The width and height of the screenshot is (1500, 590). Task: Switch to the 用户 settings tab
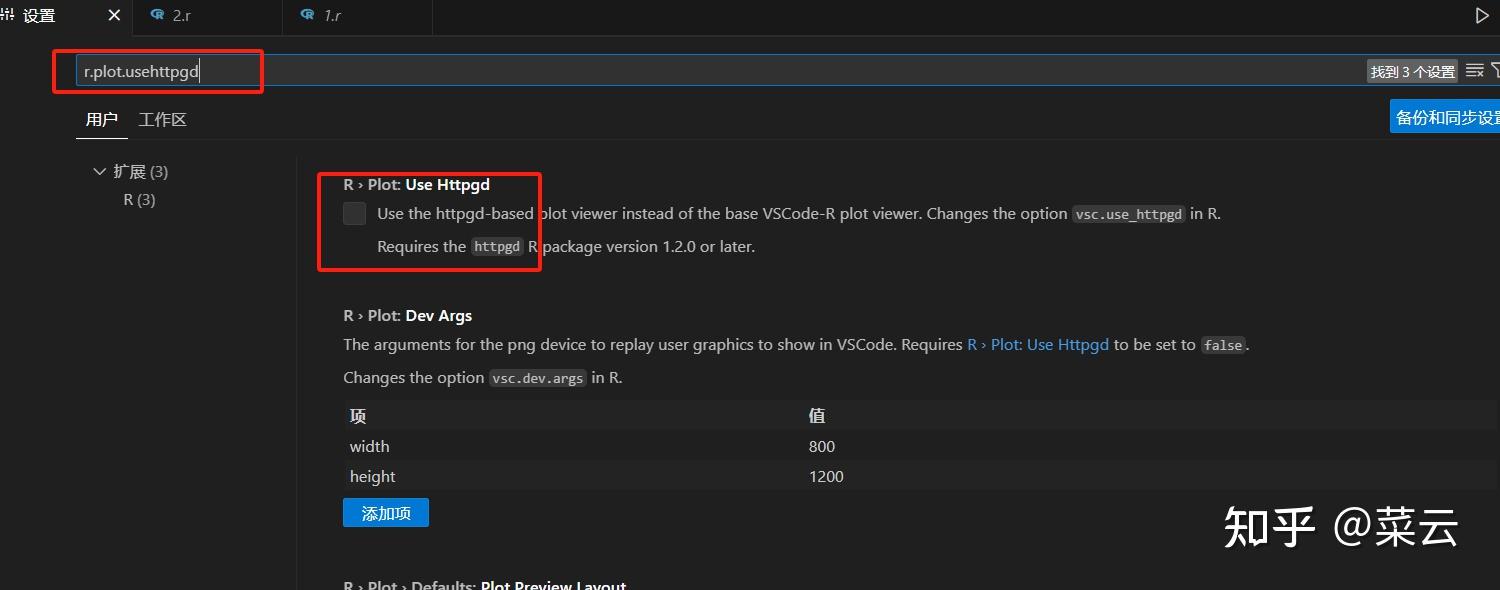[x=101, y=119]
